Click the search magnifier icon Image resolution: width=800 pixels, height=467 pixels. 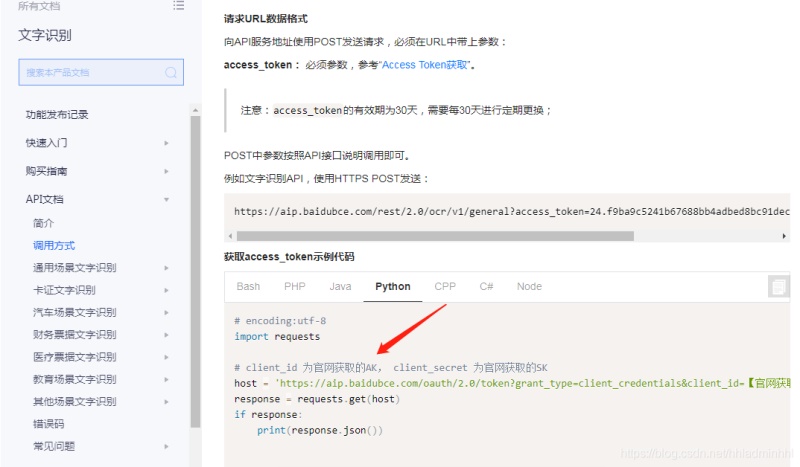[171, 72]
